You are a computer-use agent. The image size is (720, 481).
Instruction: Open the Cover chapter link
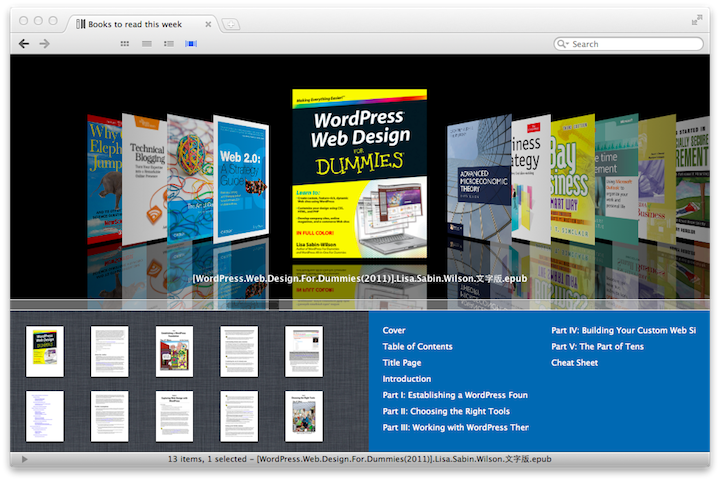pos(394,330)
